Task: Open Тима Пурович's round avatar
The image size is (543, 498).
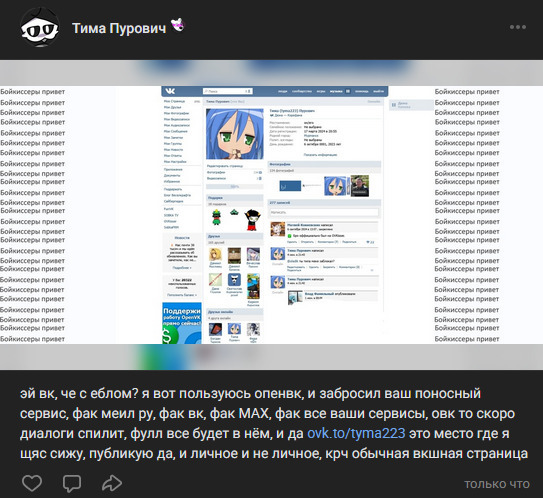Action: coord(39,28)
